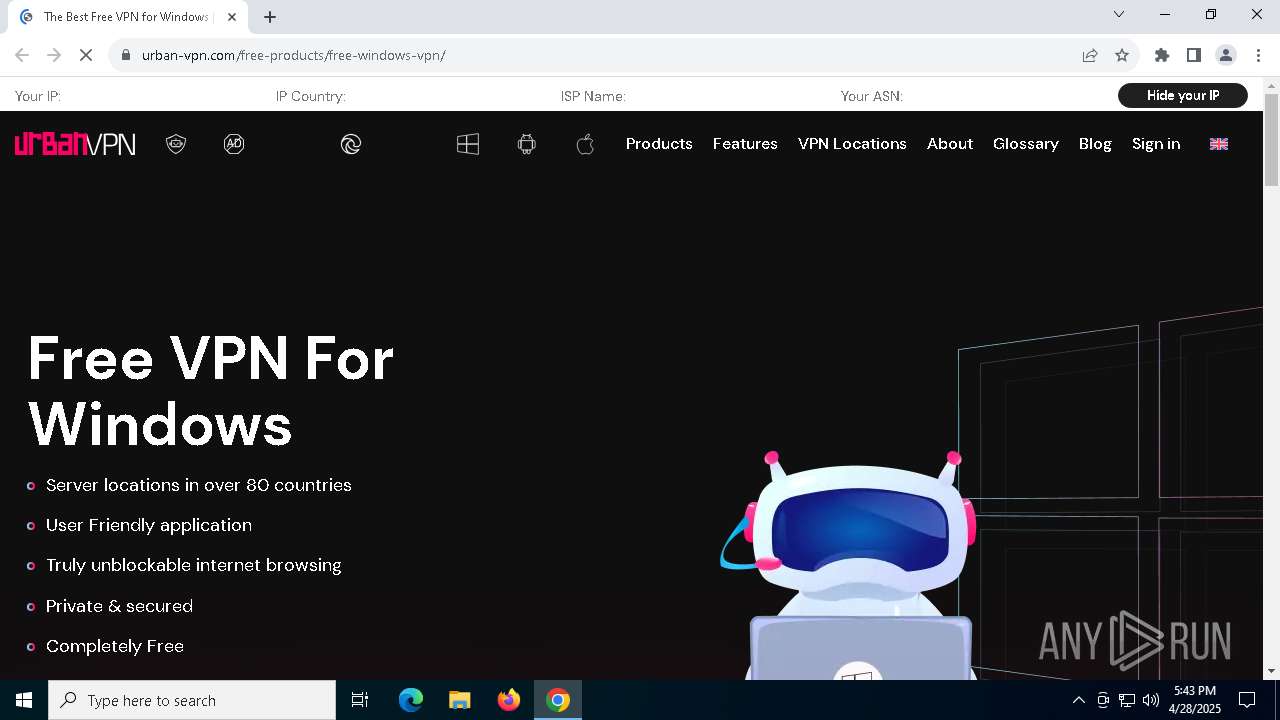
Task: Open the VPN shield icon in navbar
Action: pos(176,144)
